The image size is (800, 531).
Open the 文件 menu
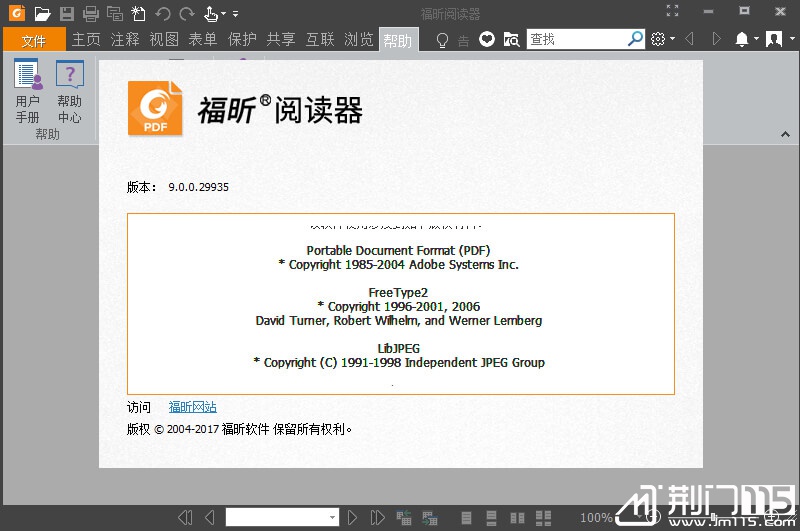(34, 40)
